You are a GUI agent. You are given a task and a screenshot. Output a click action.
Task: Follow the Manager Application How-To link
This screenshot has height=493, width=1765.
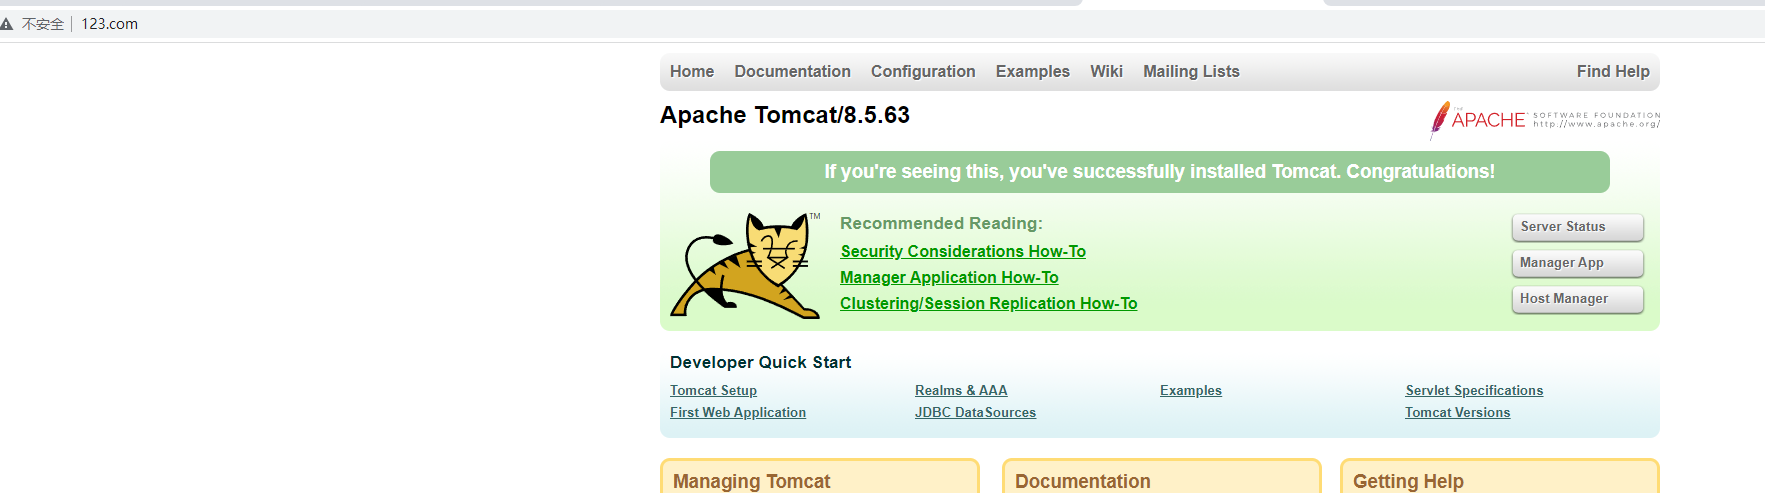point(949,278)
